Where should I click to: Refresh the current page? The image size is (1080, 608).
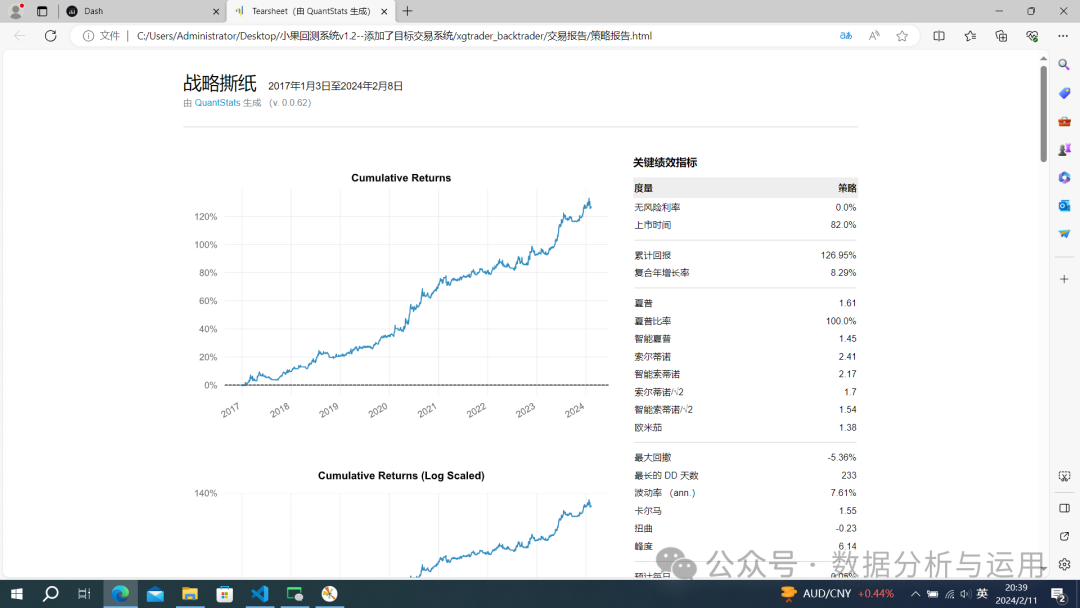pyautogui.click(x=50, y=36)
